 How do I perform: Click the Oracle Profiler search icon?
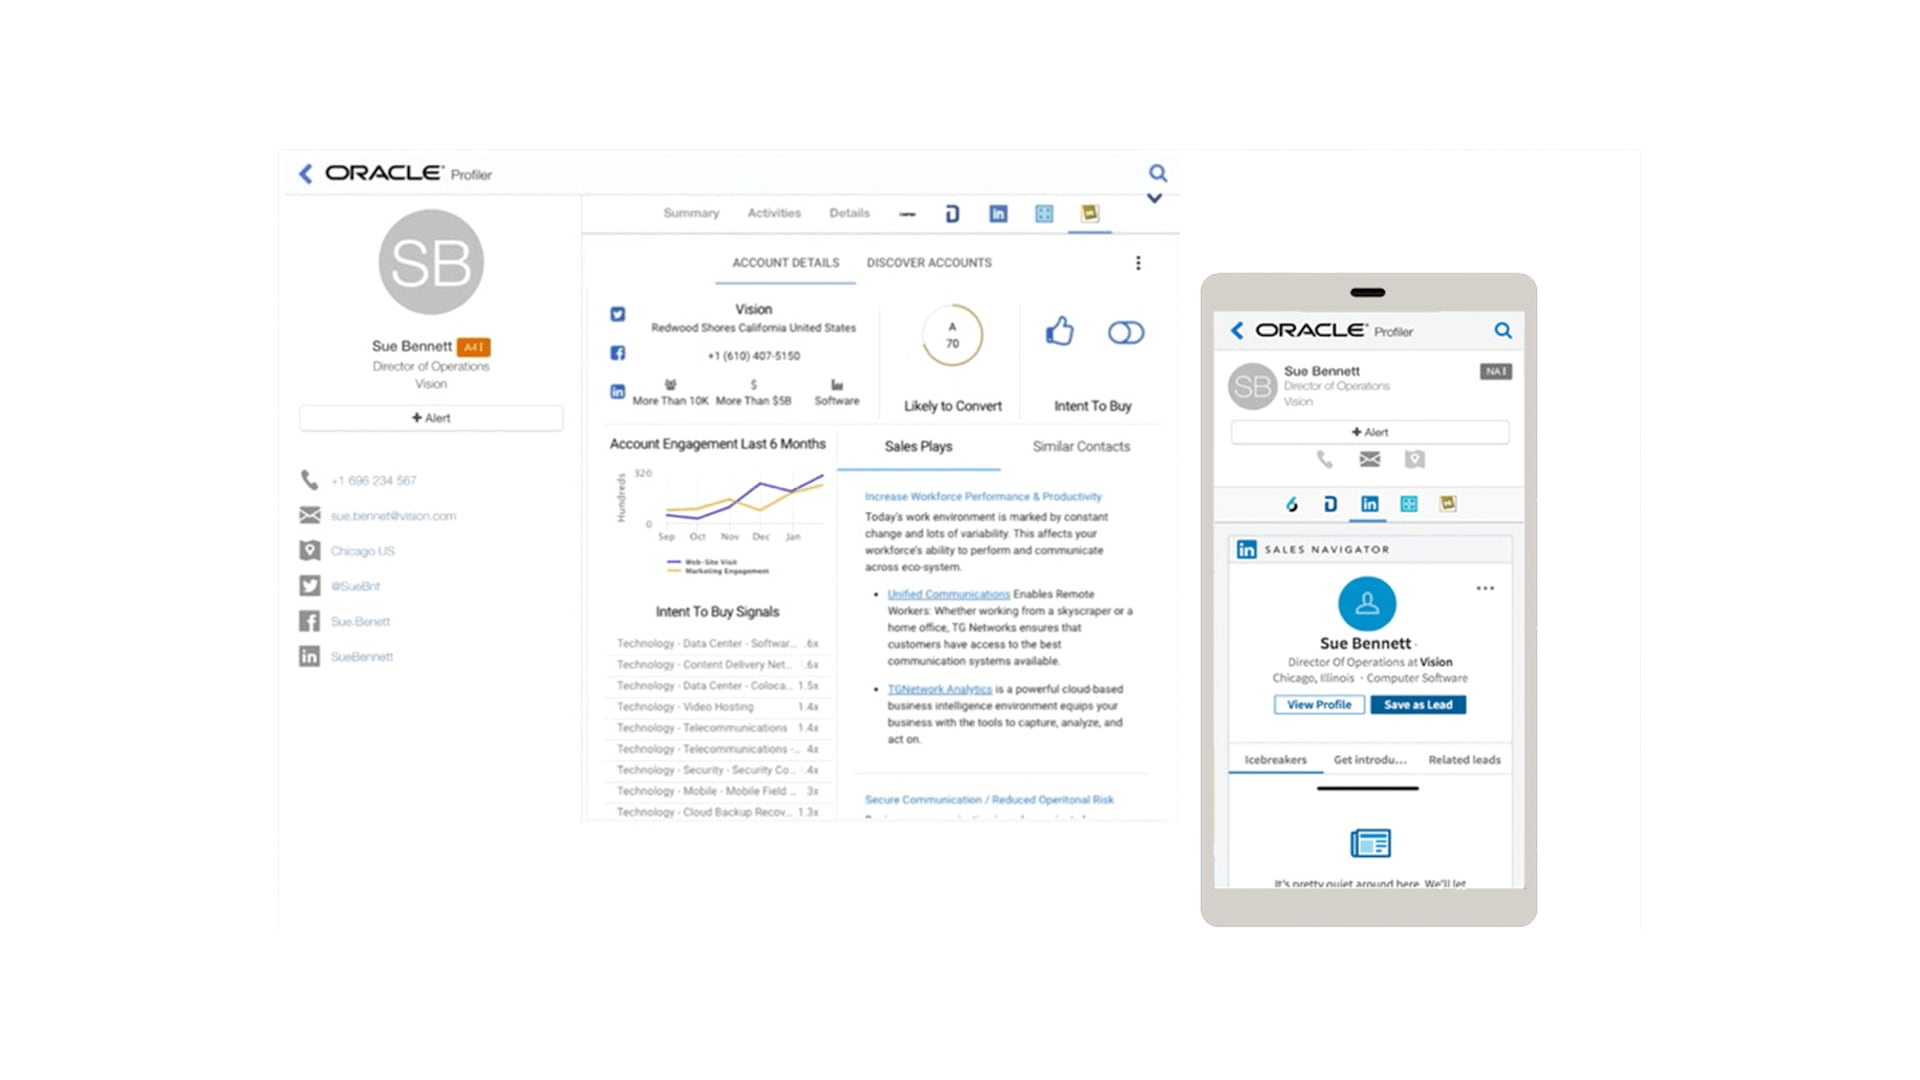point(1156,173)
